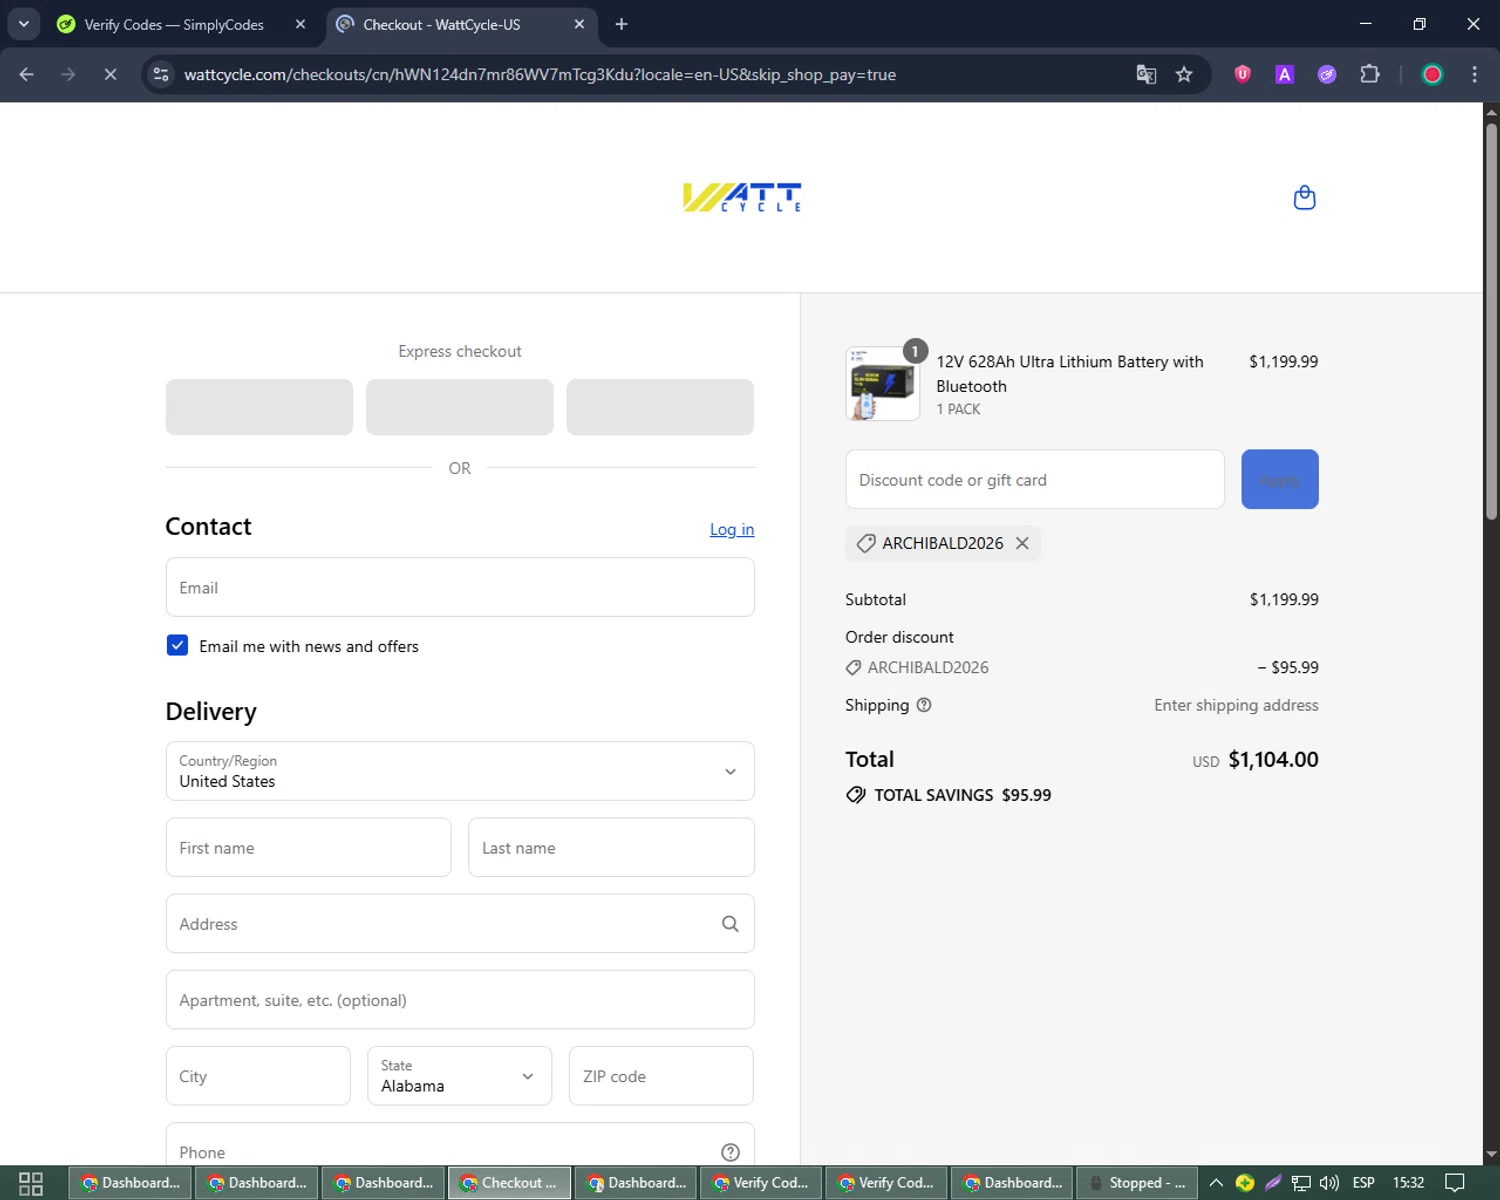Screen dimensions: 1500x1200
Task: Click the discount tag icon beside ARCHIBALD2026 chip
Action: pyautogui.click(x=866, y=543)
